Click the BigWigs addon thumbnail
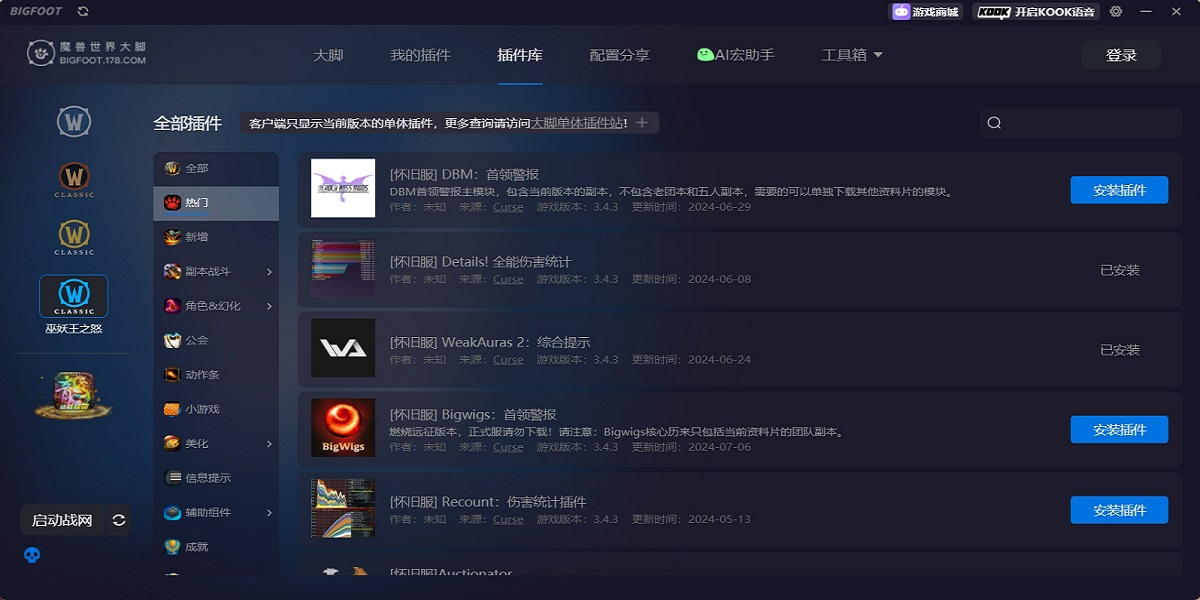The width and height of the screenshot is (1200, 600). click(343, 428)
